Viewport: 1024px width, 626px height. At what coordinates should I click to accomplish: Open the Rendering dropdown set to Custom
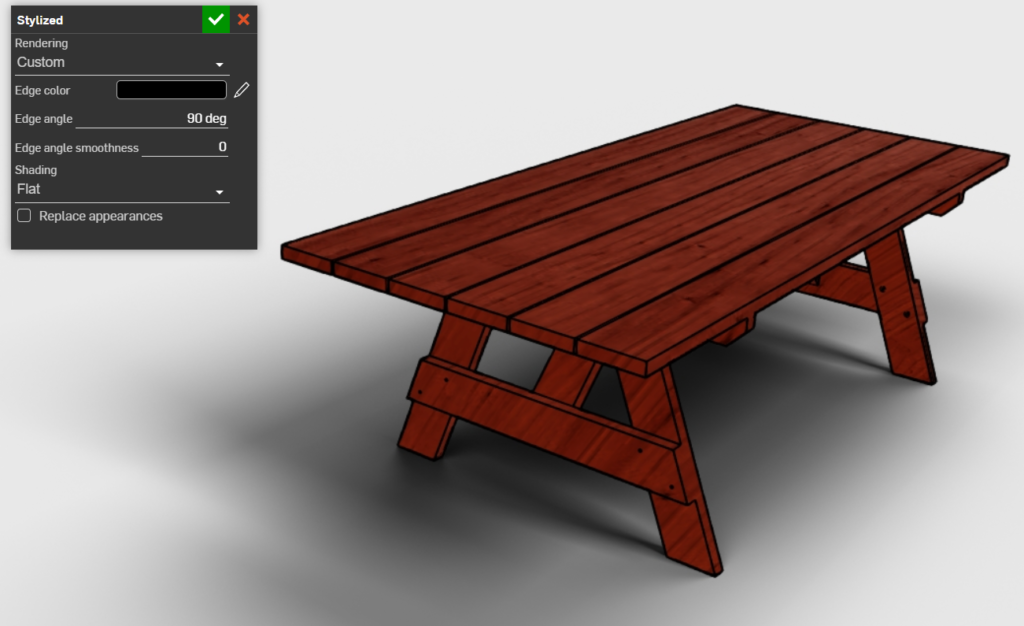click(121, 63)
